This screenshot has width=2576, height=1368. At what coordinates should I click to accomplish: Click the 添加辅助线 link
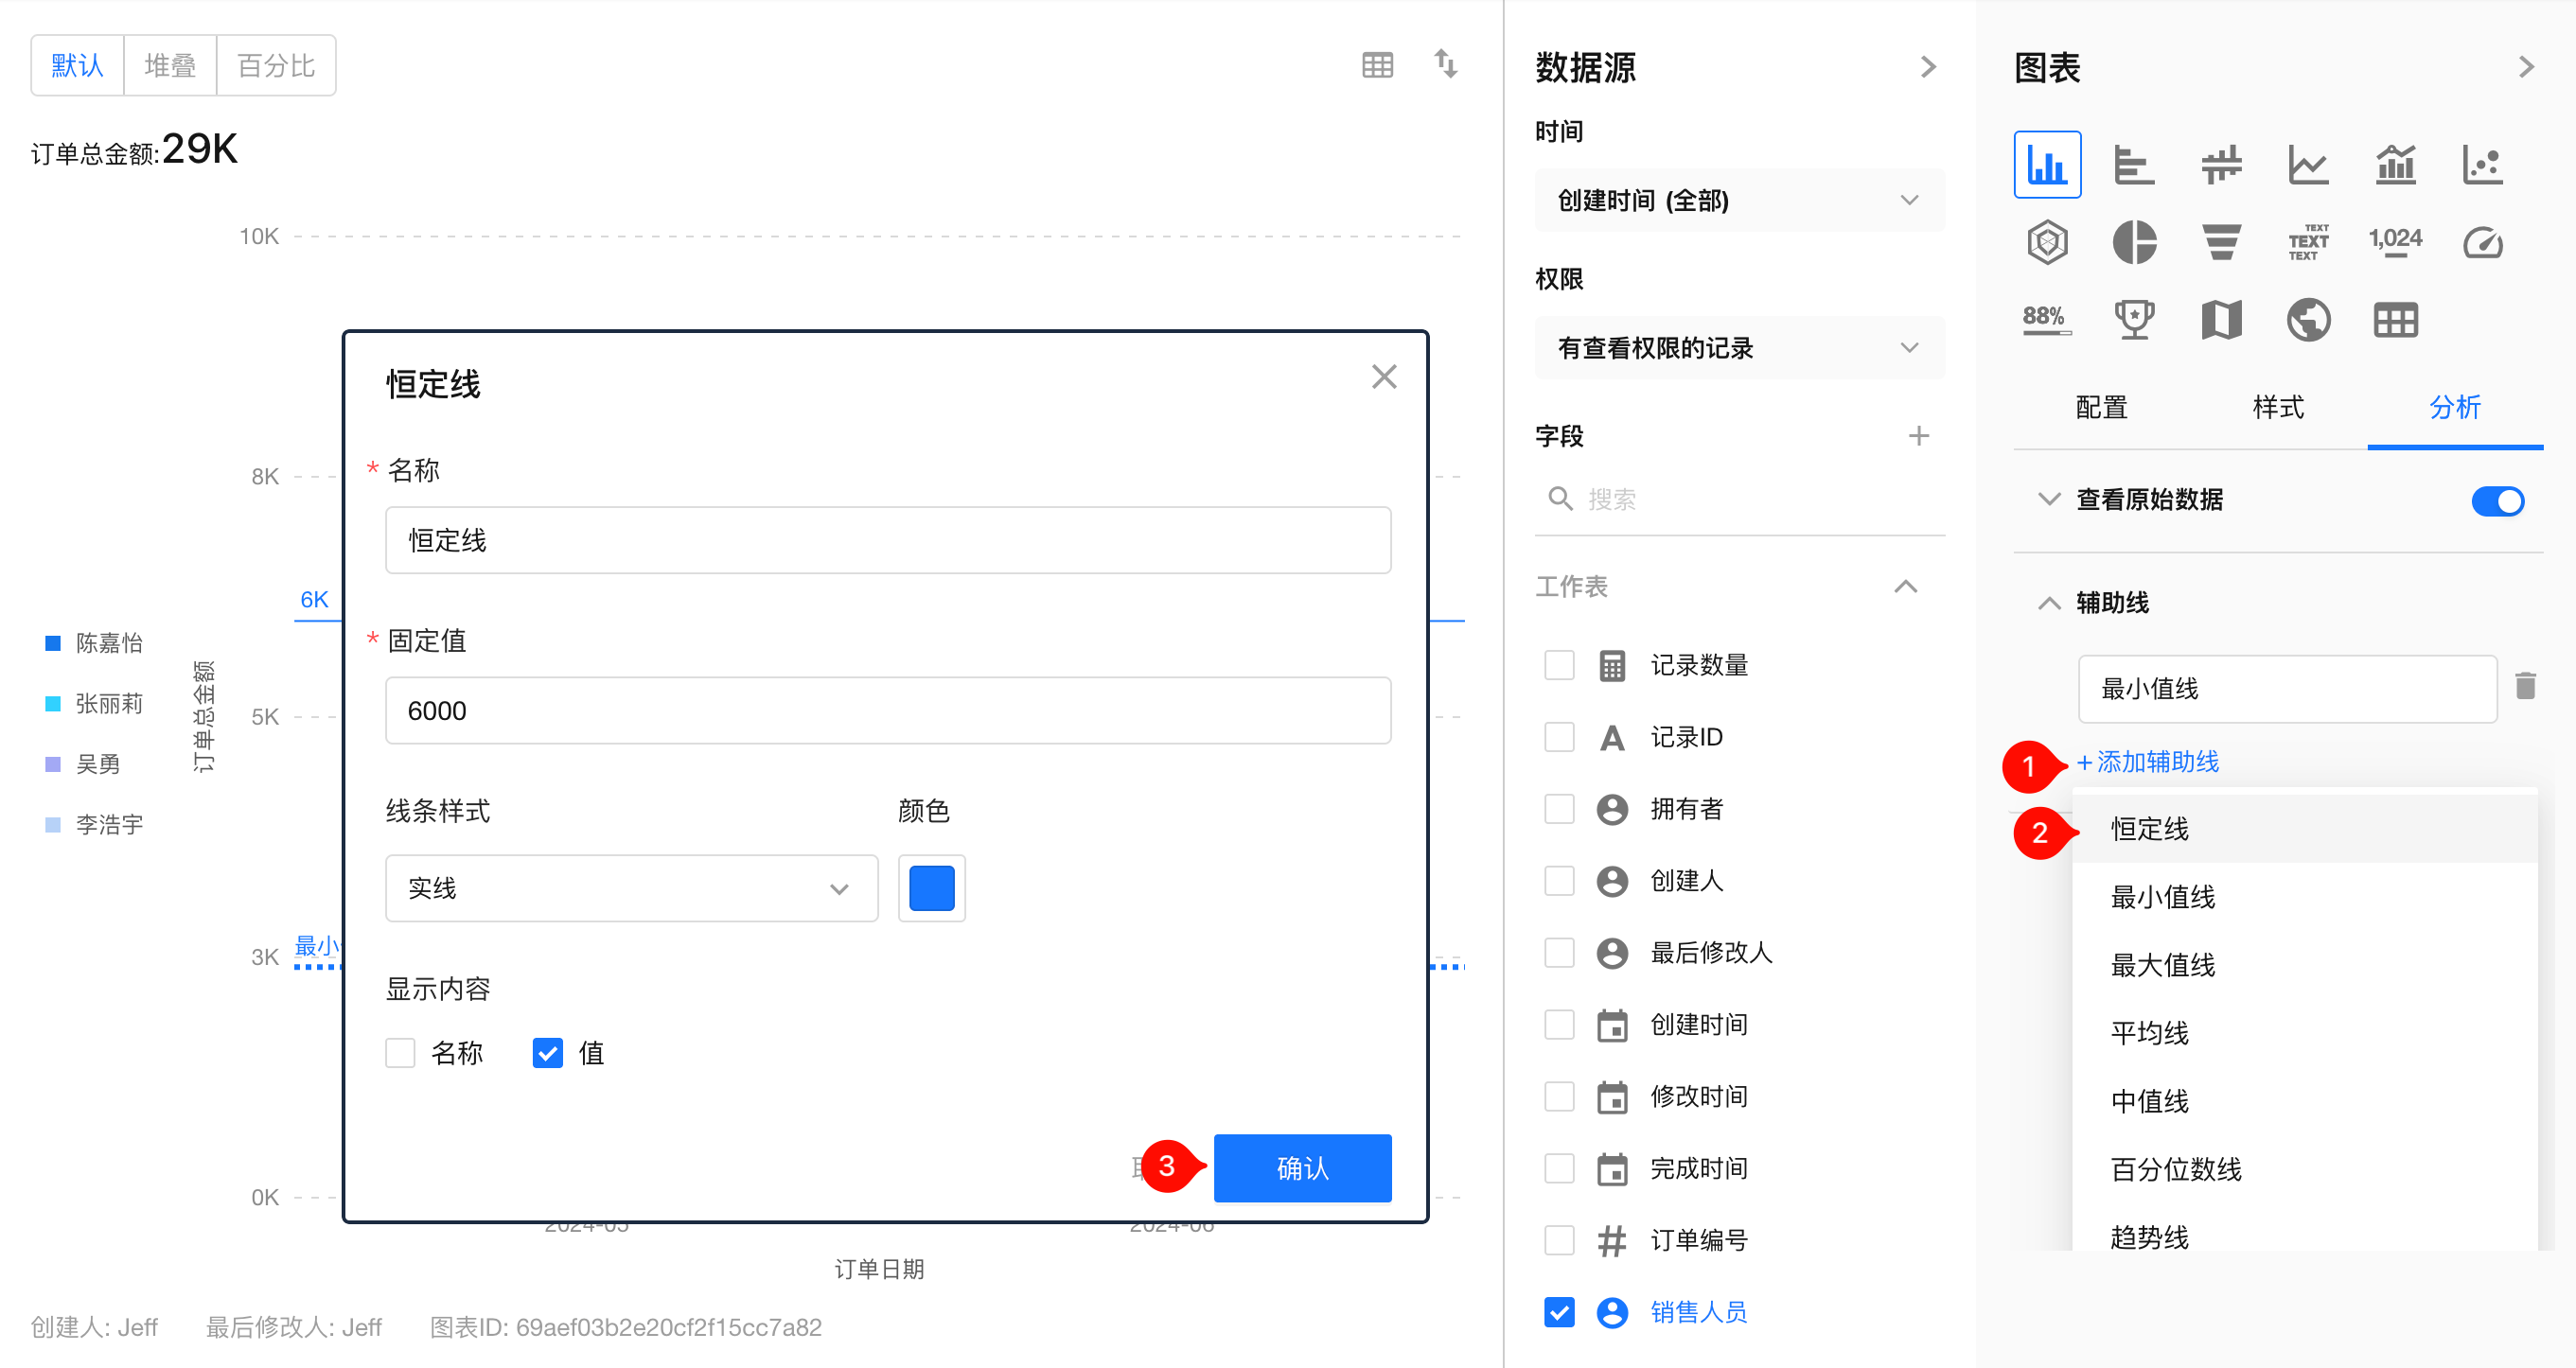(x=2148, y=762)
